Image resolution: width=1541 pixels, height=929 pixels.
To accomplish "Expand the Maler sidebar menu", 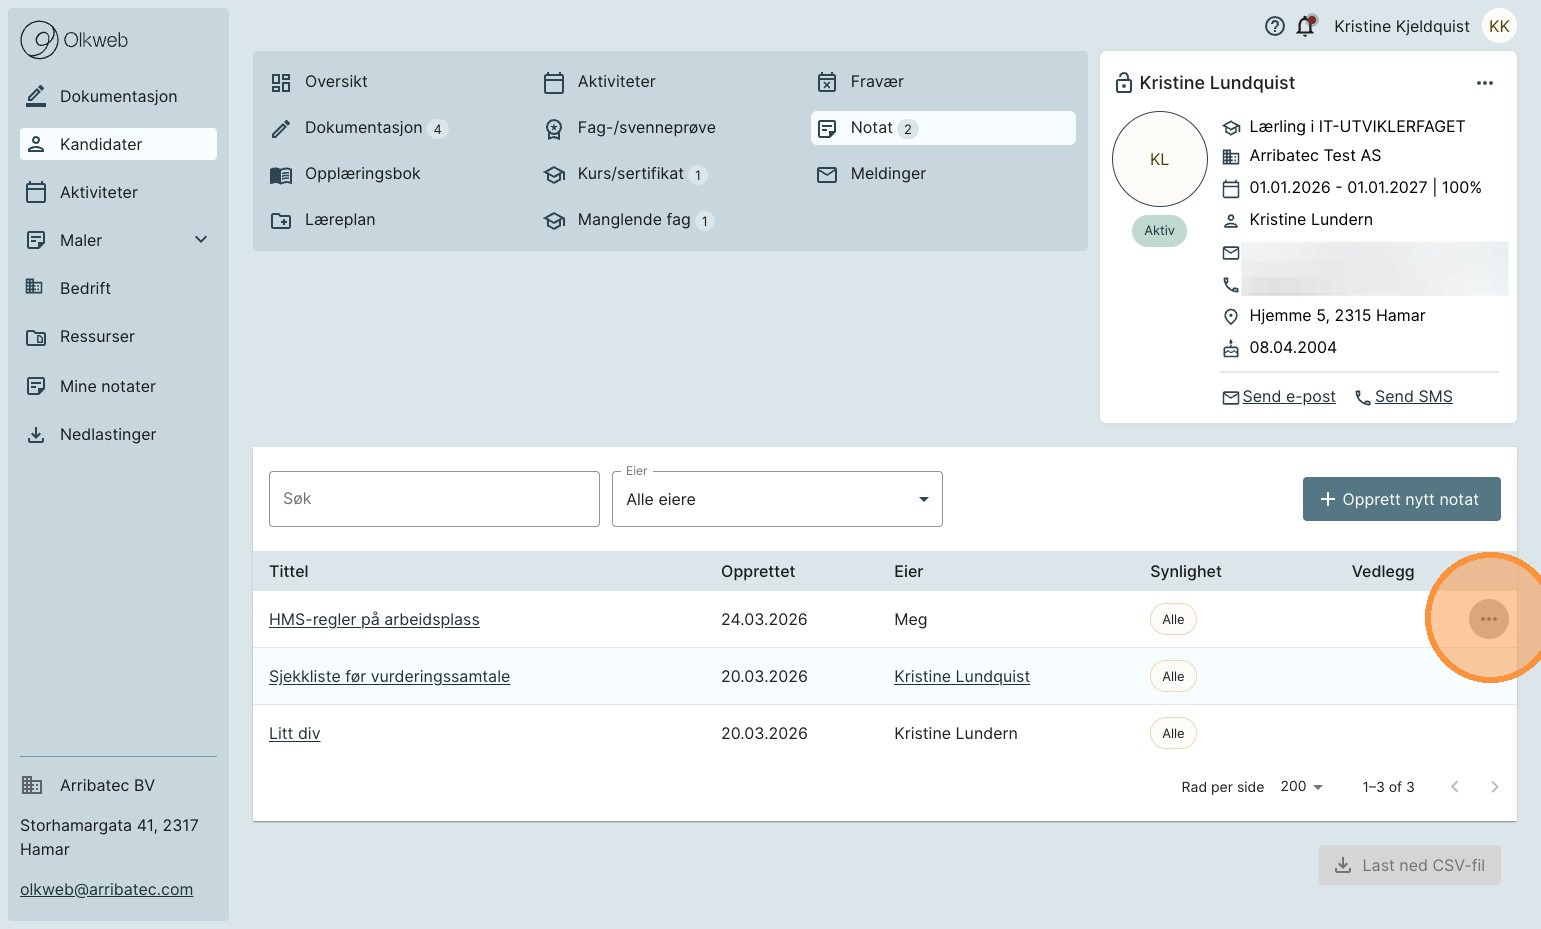I will [200, 240].
